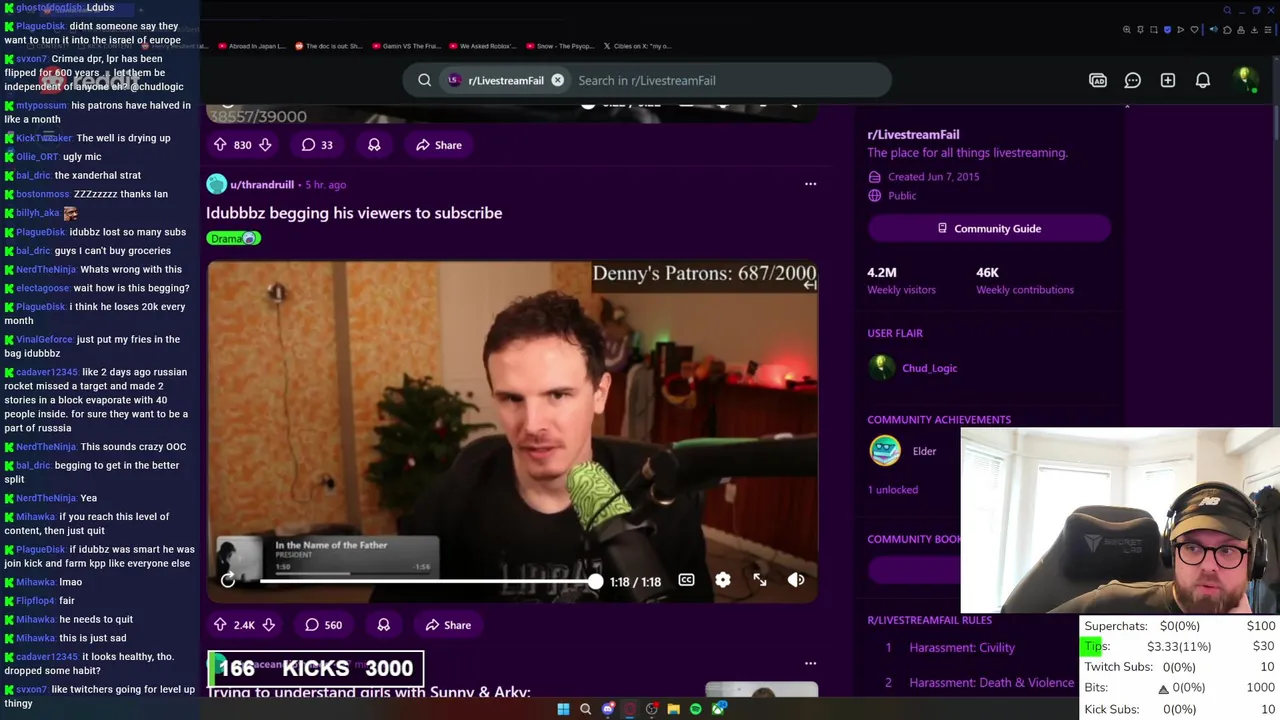Switch to The doc is out tab
Viewport: 1280px width, 720px height.
pos(327,46)
